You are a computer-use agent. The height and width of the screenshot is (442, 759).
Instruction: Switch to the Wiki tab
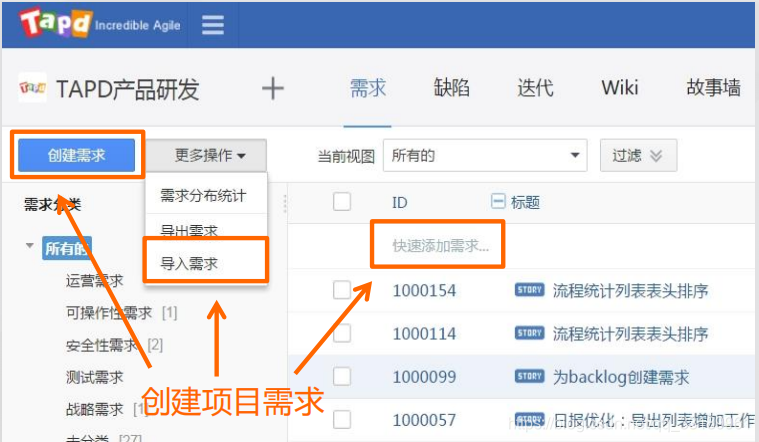(620, 88)
